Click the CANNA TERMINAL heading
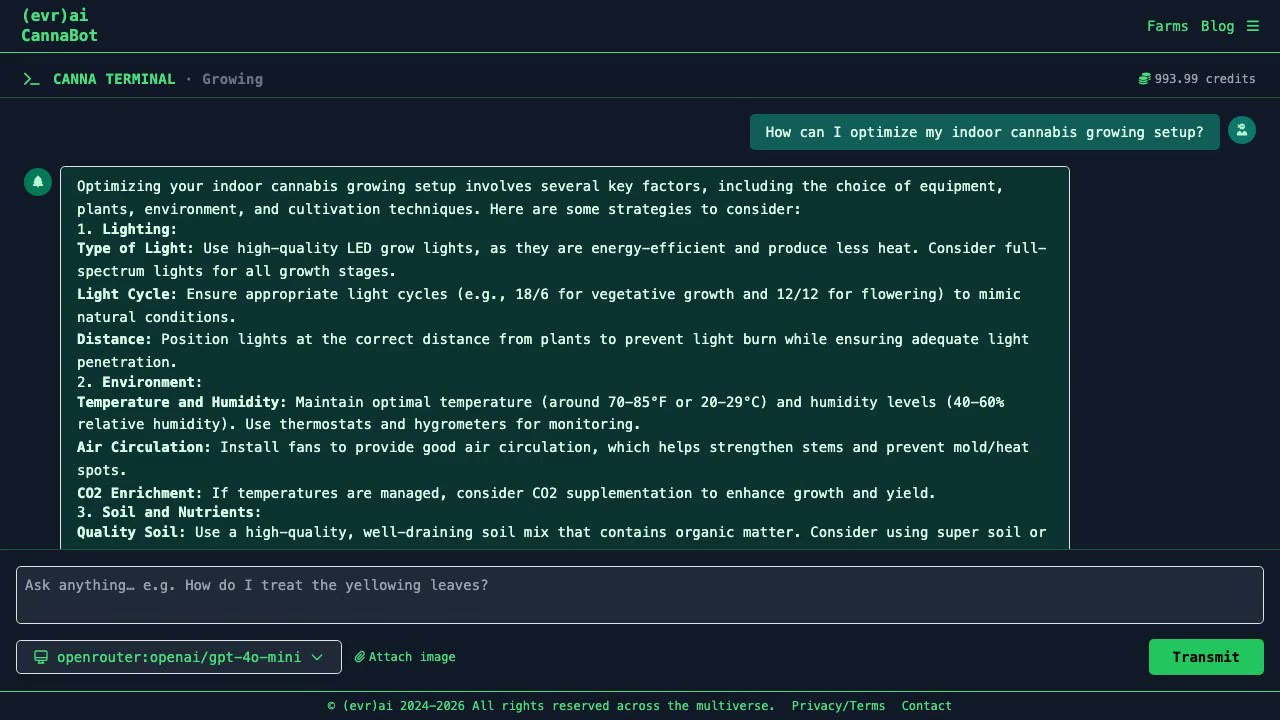The height and width of the screenshot is (720, 1280). click(x=114, y=79)
